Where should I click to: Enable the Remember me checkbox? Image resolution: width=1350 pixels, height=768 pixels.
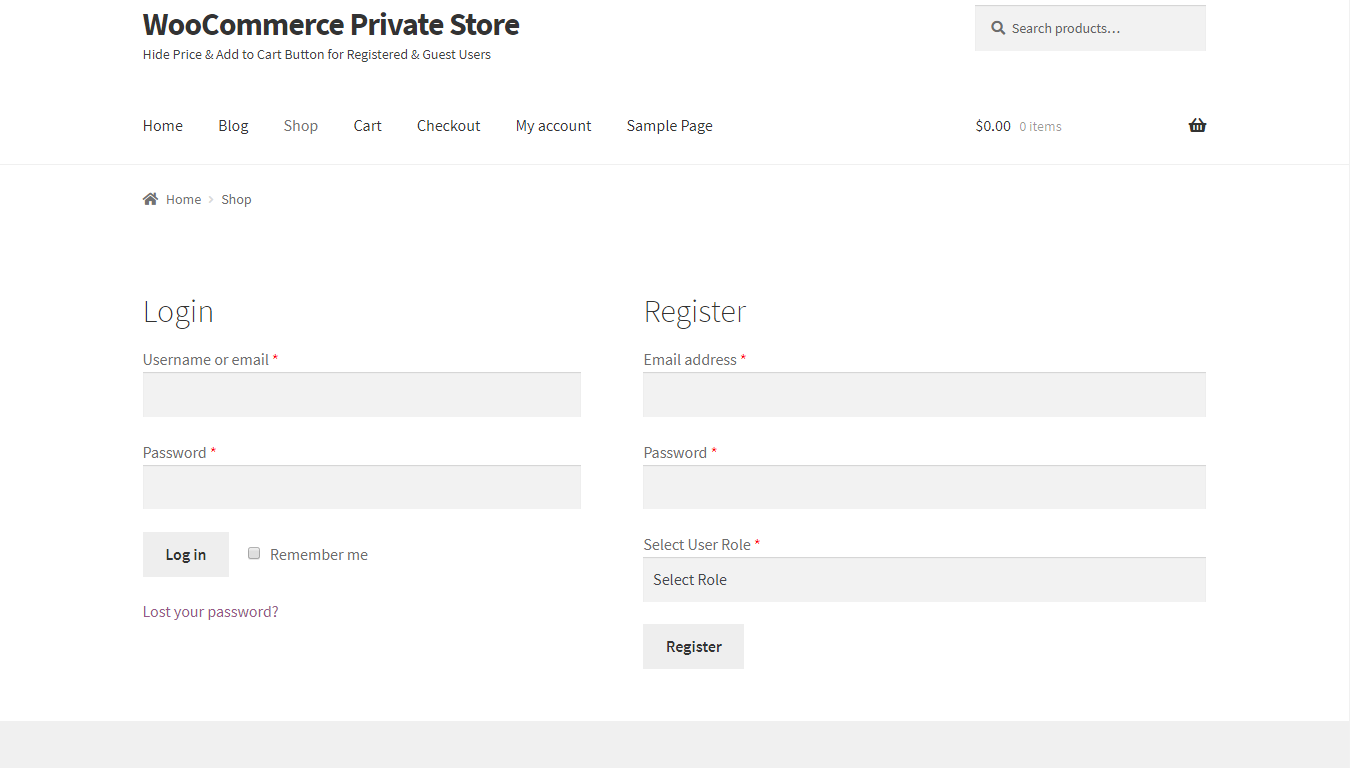point(253,552)
